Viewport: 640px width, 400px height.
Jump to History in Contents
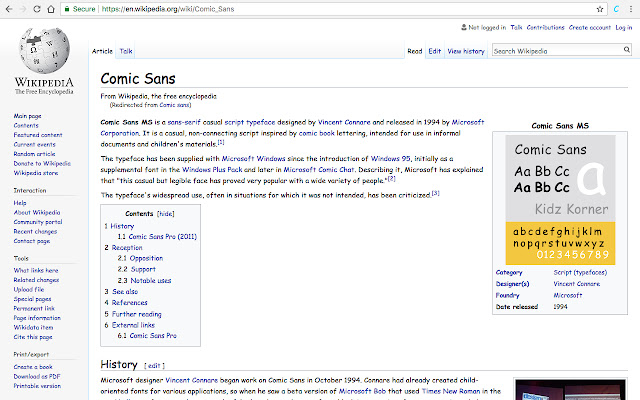tap(122, 226)
